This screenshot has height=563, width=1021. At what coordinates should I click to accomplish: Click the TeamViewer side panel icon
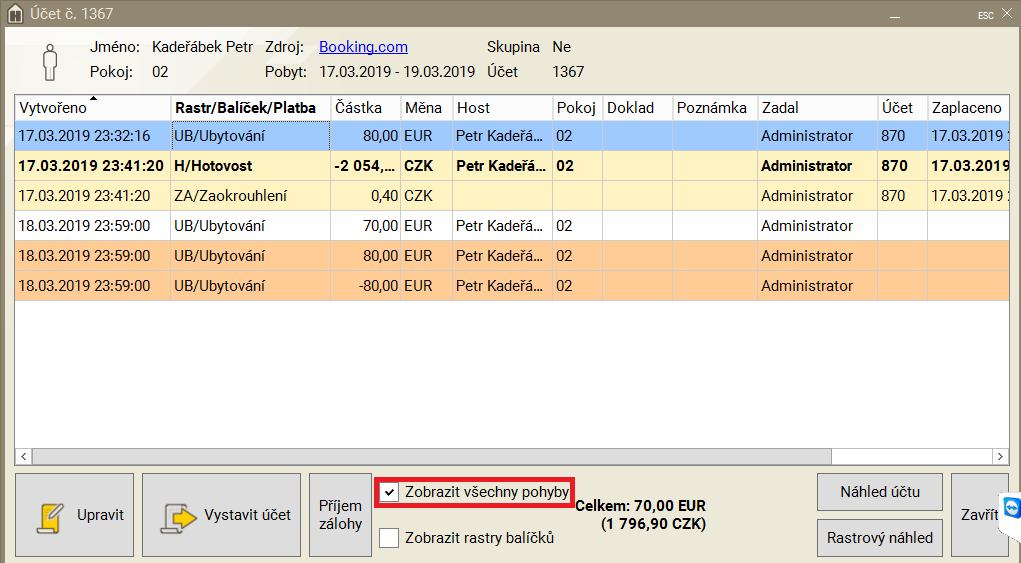click(x=1011, y=509)
